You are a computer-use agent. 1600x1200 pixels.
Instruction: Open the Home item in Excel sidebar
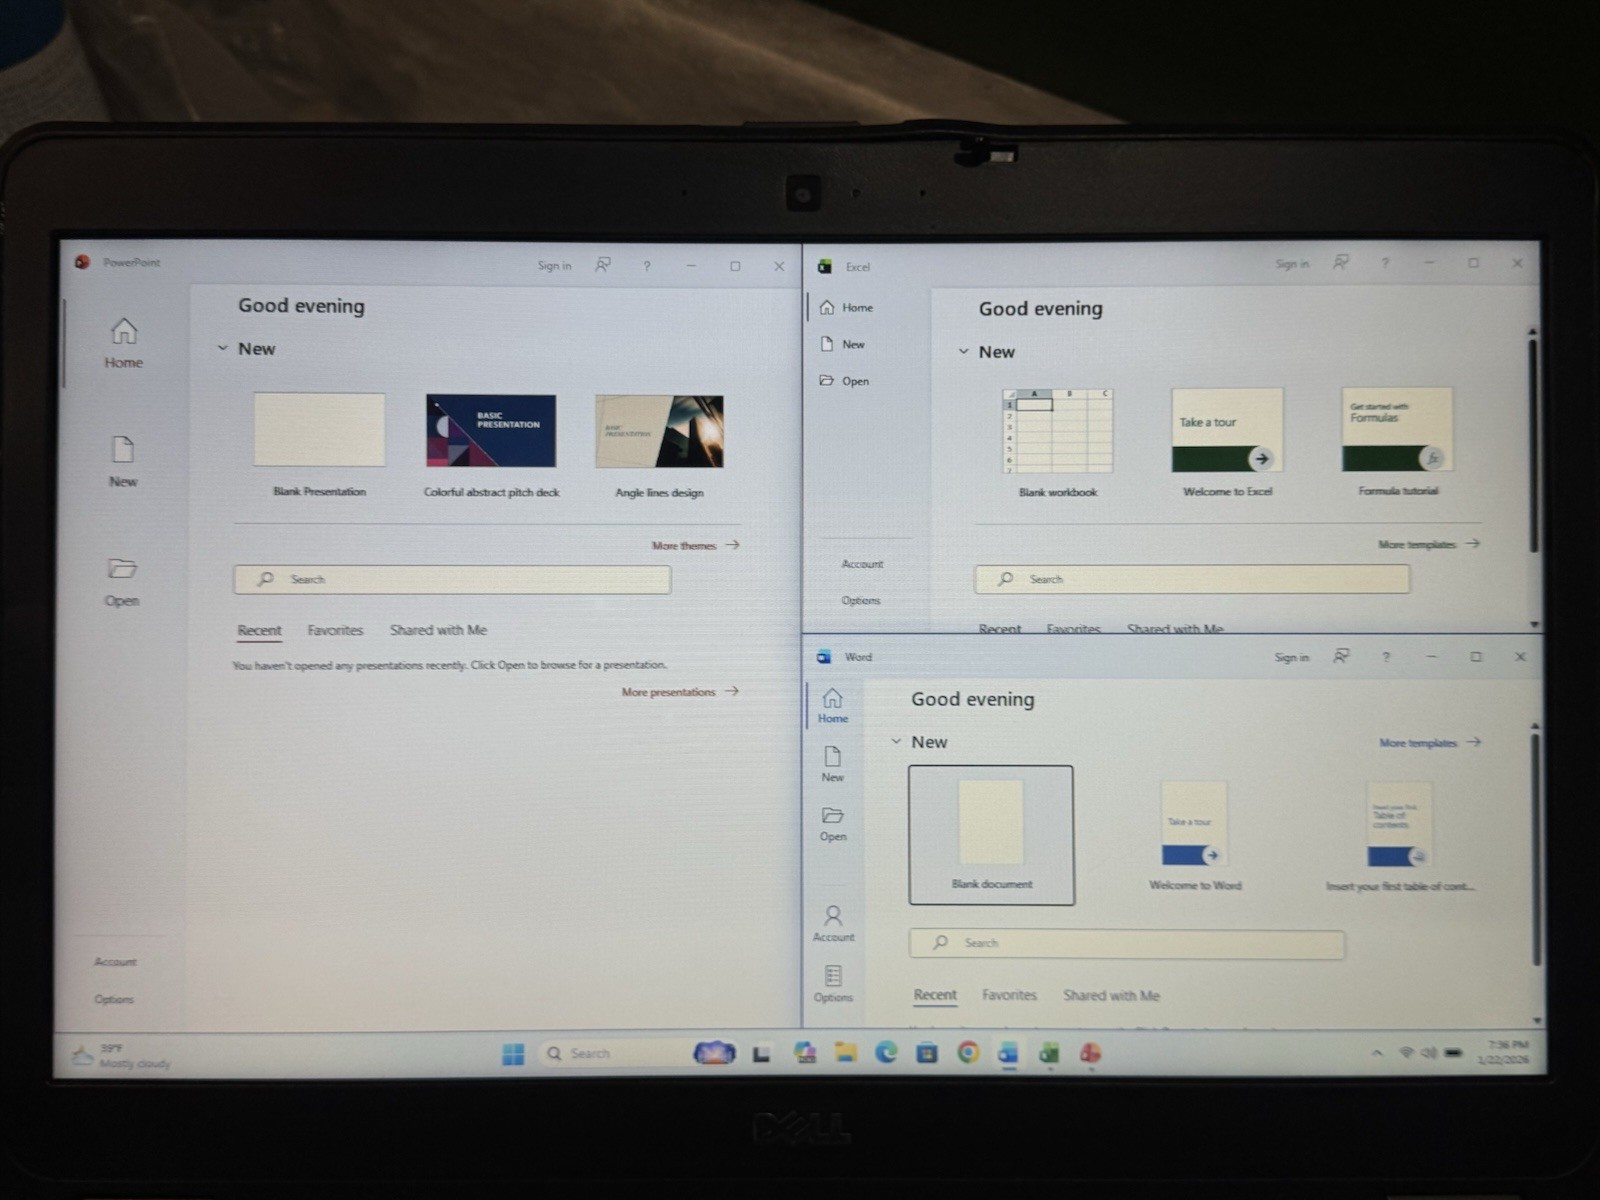tap(846, 307)
